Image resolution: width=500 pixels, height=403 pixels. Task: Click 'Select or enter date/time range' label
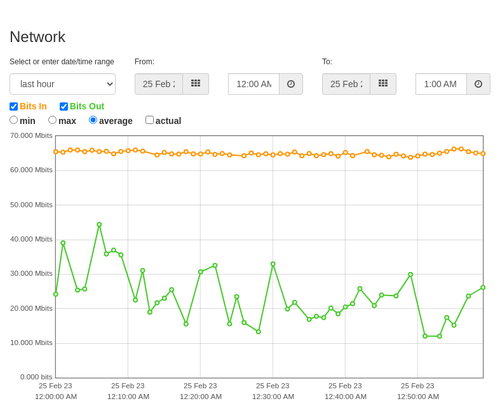[62, 62]
